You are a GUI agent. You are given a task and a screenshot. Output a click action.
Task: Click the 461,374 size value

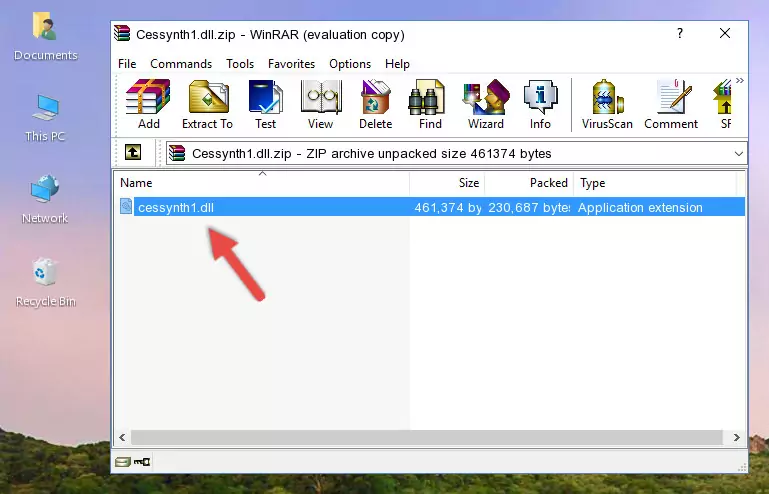click(448, 208)
